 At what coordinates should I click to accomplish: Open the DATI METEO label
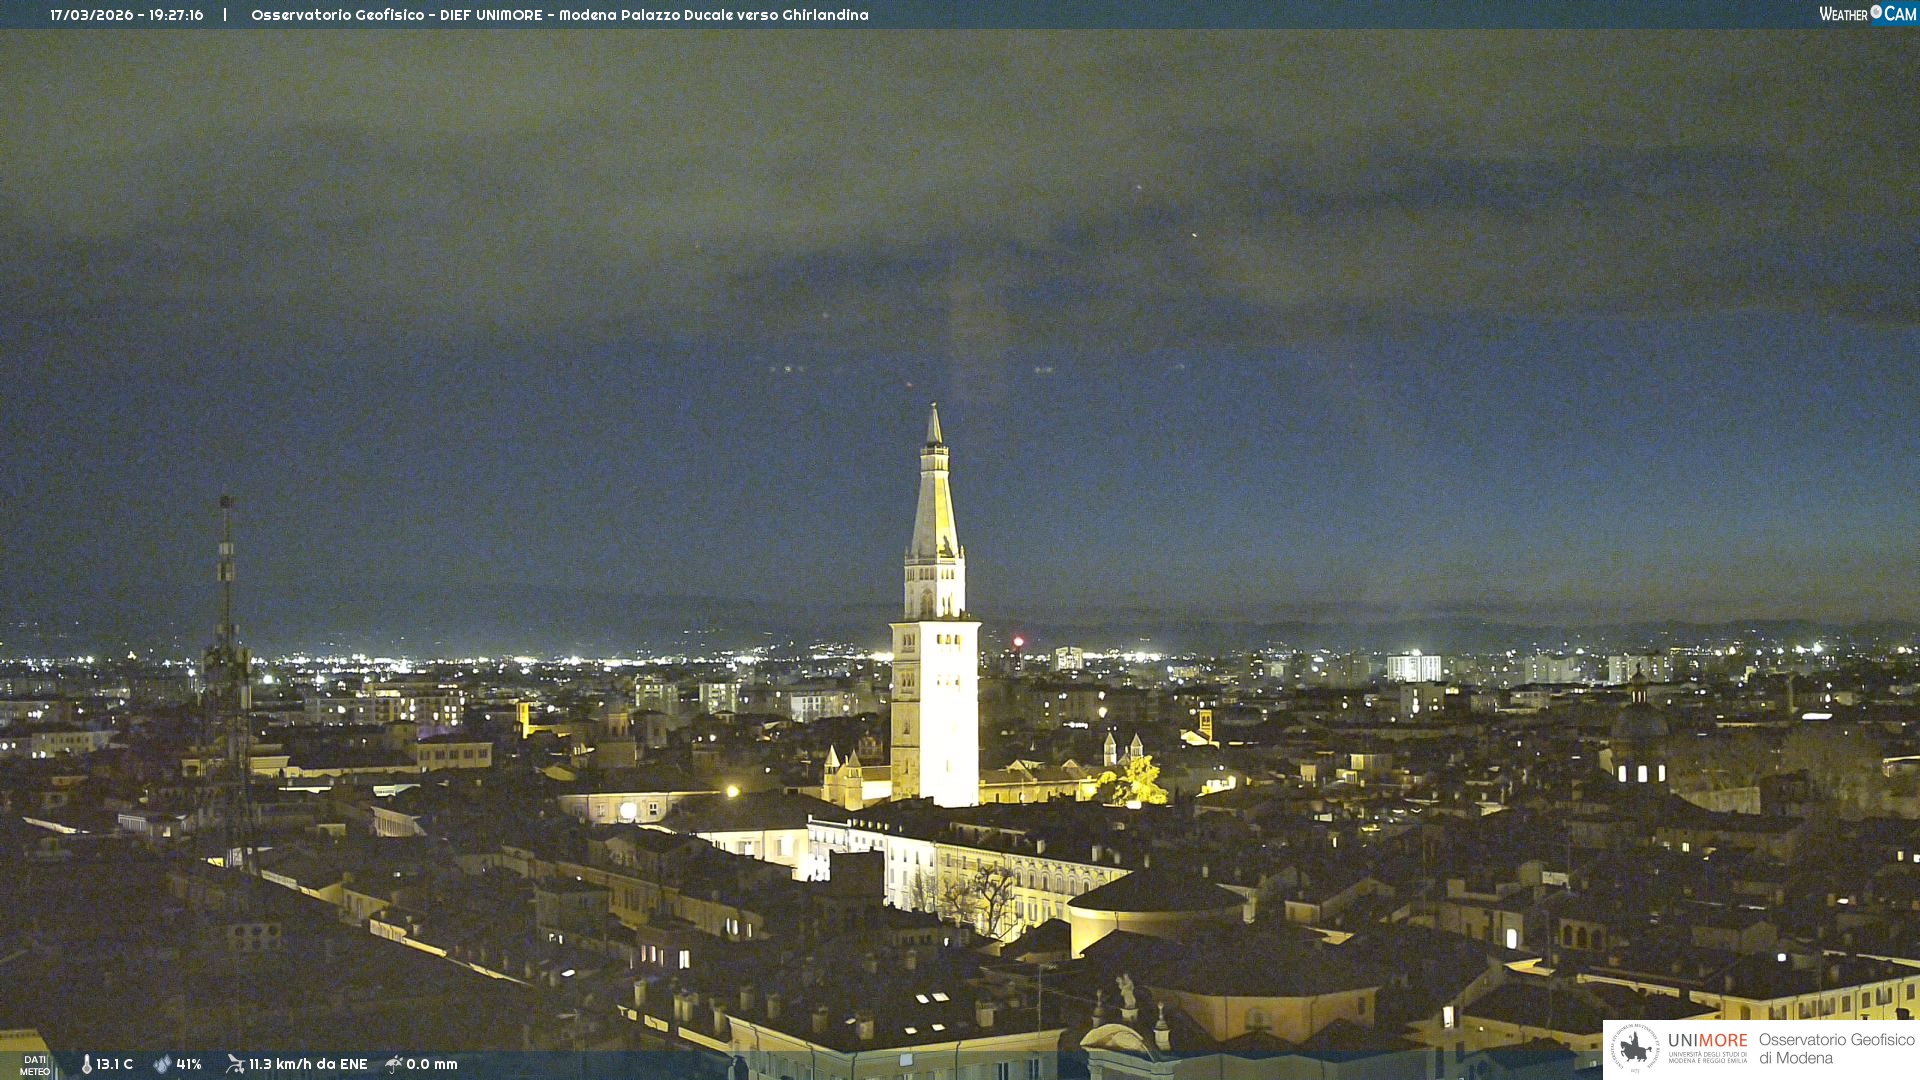35,1065
